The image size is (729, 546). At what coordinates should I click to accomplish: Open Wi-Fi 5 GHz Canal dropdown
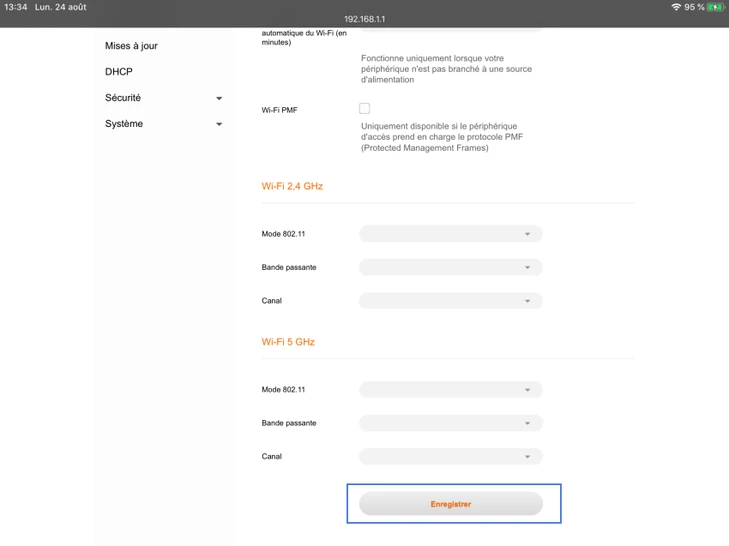(451, 456)
